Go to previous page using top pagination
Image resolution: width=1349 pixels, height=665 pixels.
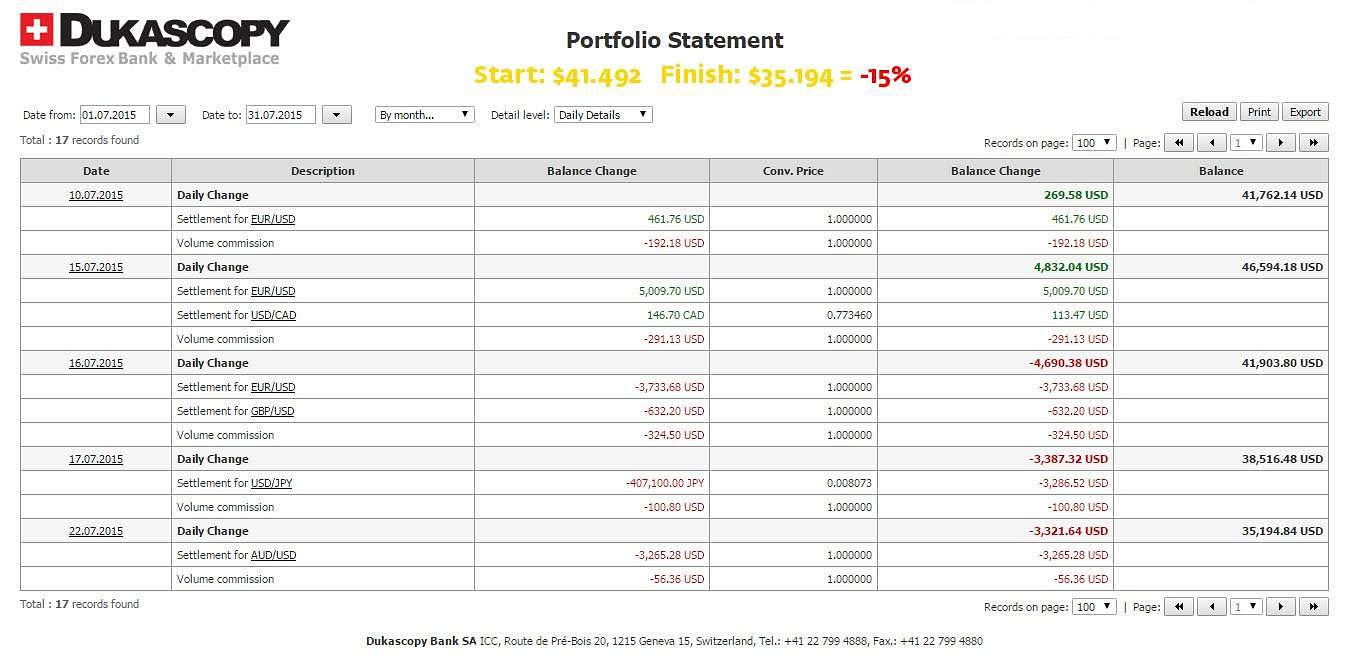click(1212, 143)
